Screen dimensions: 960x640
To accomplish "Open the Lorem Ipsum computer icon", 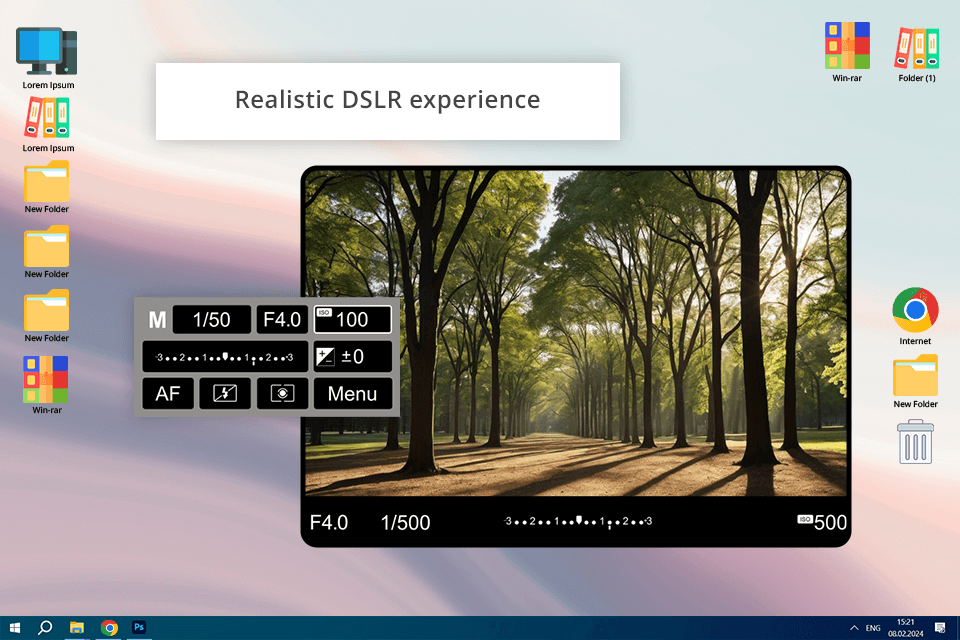I will (x=47, y=51).
